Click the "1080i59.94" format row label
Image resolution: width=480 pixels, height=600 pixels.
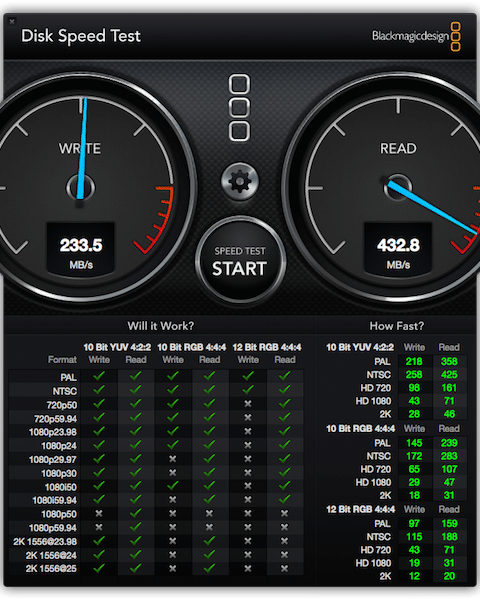[x=54, y=501]
